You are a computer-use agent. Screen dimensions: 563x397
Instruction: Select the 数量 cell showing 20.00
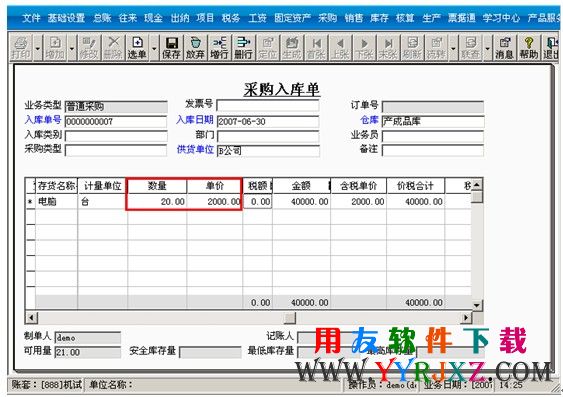point(157,202)
